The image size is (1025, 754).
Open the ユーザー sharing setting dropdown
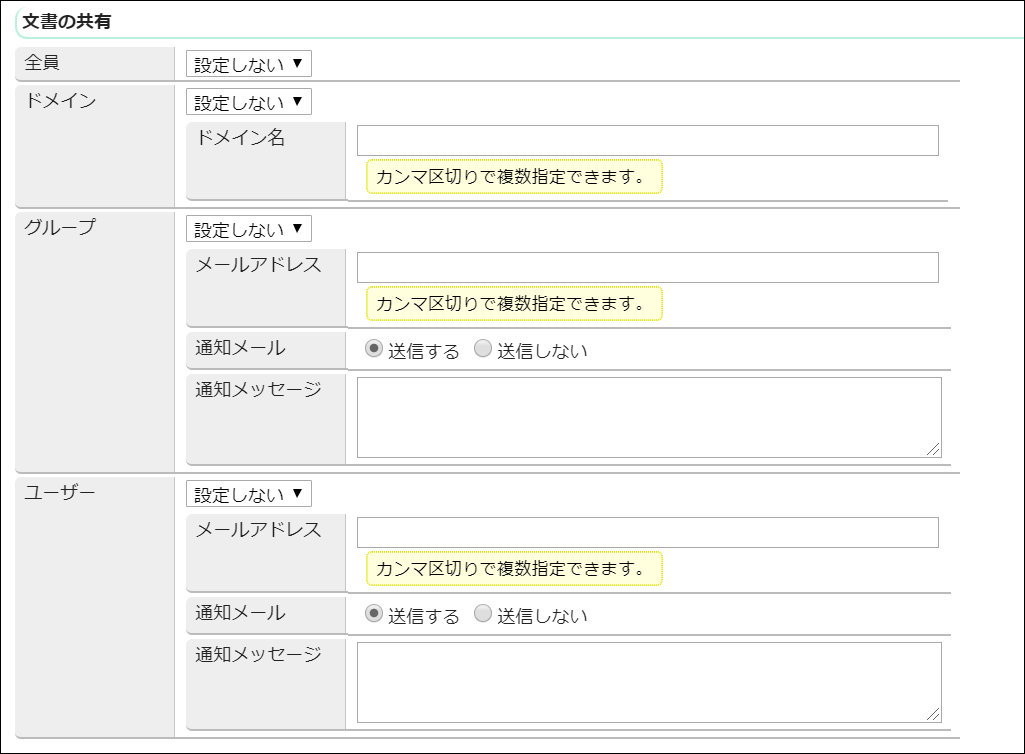coord(246,493)
